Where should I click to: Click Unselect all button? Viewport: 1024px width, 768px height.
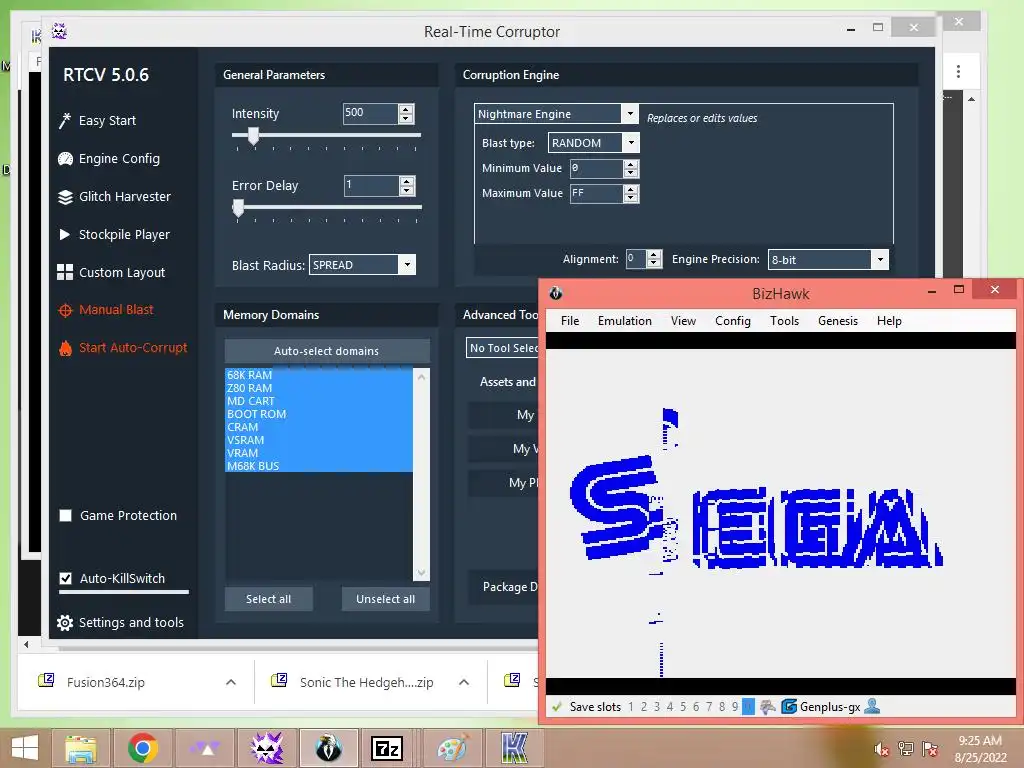[x=385, y=599]
